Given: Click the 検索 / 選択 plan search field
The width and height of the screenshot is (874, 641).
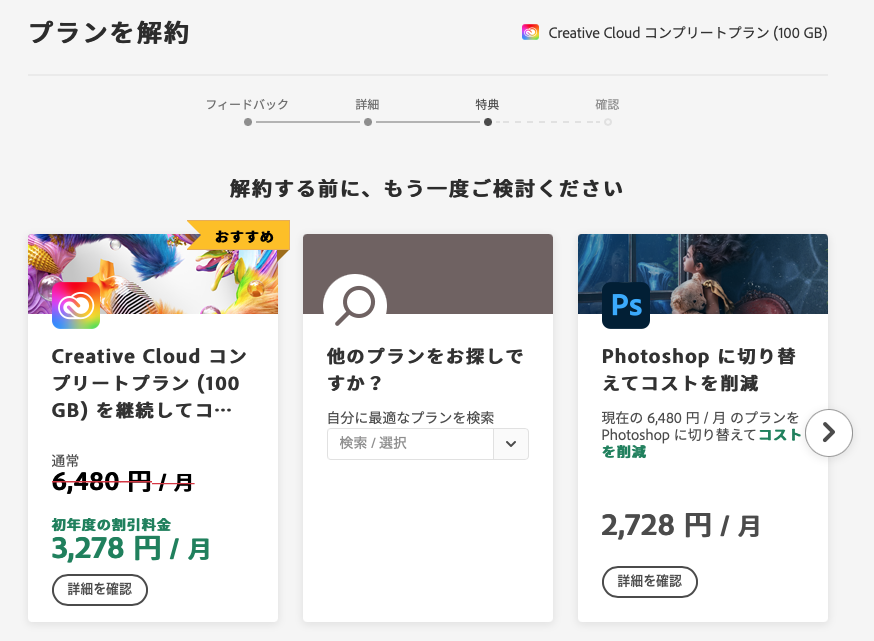Looking at the screenshot, I should [x=410, y=443].
